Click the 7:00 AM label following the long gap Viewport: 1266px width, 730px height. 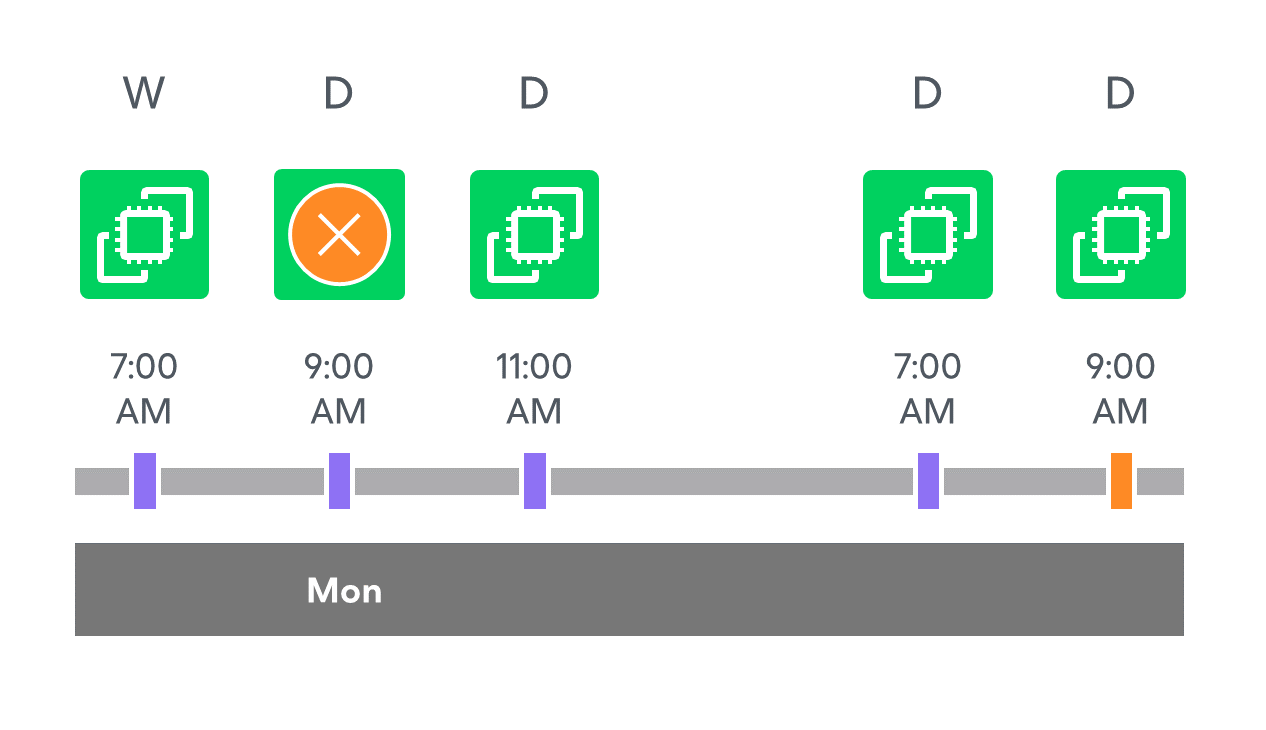coord(928,389)
